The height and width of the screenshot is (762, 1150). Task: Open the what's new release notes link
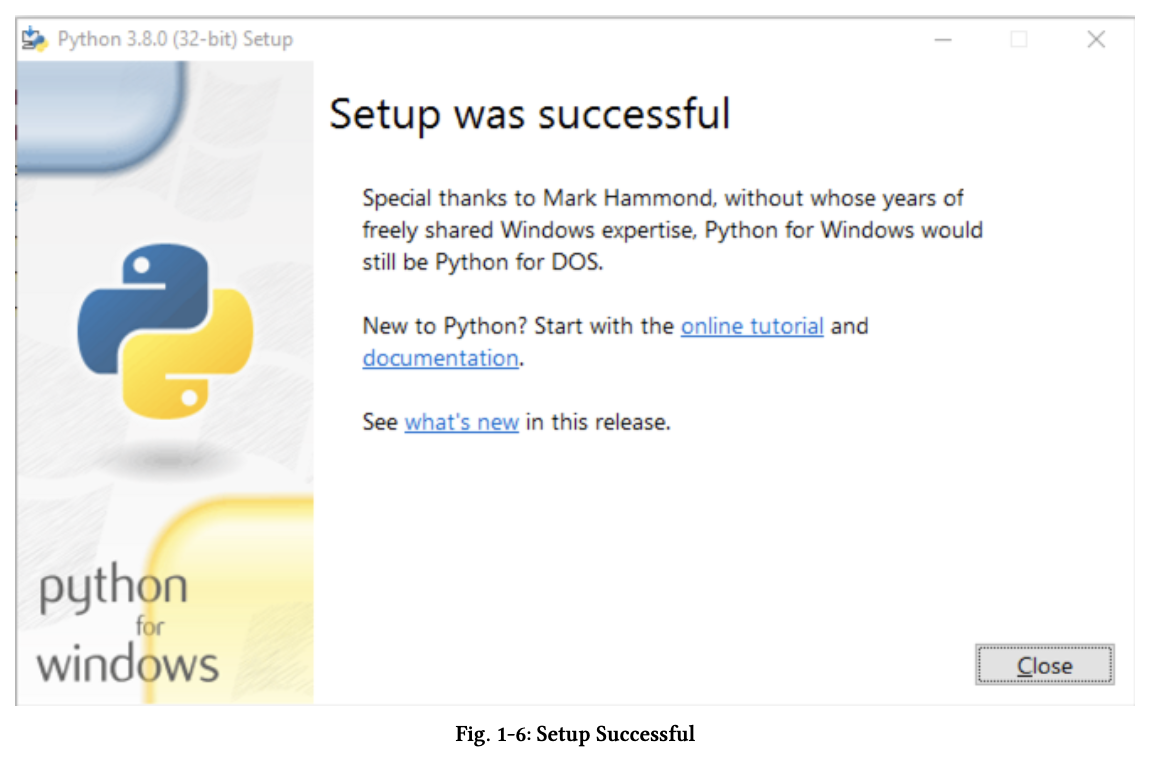pyautogui.click(x=461, y=422)
